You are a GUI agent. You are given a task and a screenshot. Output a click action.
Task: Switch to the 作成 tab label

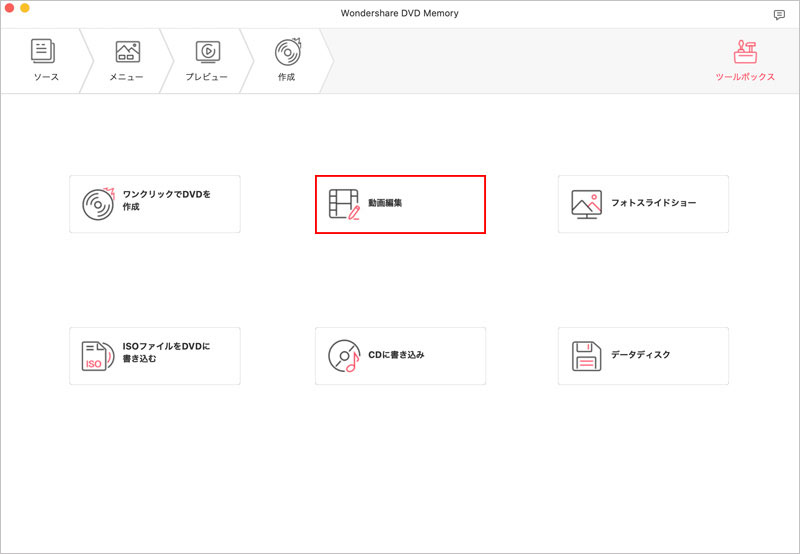tap(286, 77)
